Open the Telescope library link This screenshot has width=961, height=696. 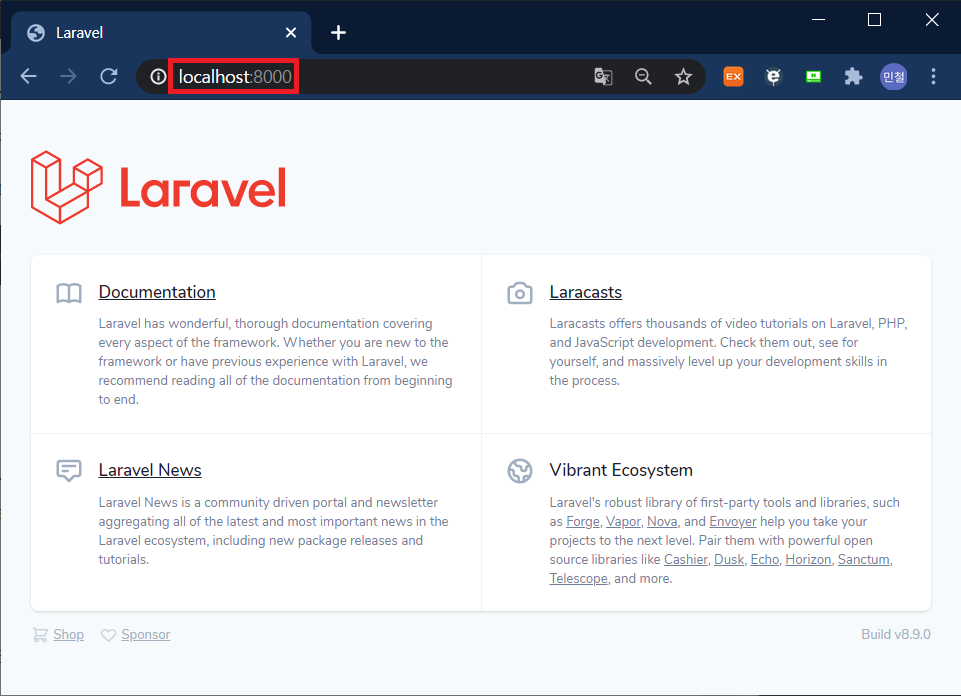pyautogui.click(x=579, y=578)
